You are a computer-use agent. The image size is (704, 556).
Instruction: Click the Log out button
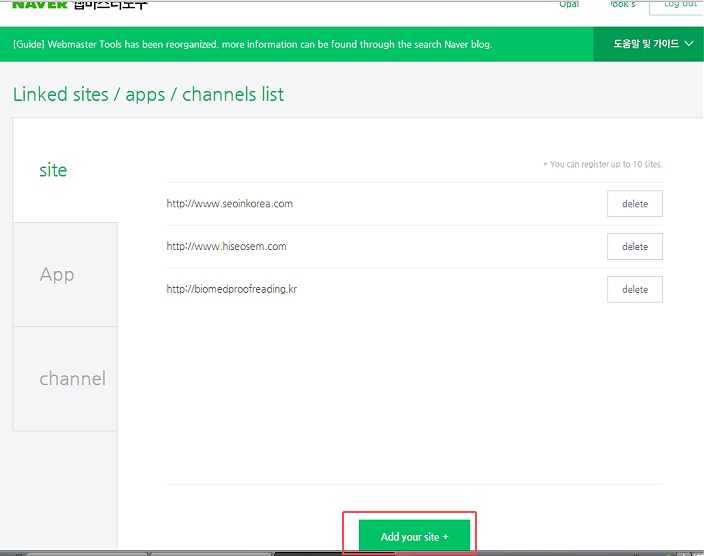678,7
